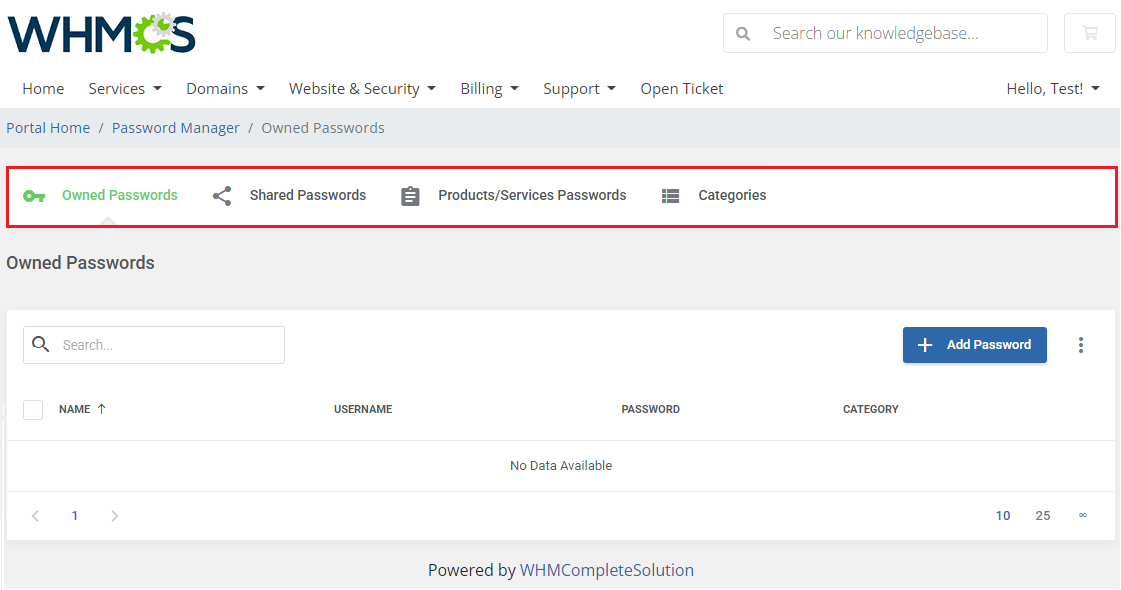Viewport: 1121px width, 590px height.
Task: Show 25 entries per page
Action: [1043, 516]
